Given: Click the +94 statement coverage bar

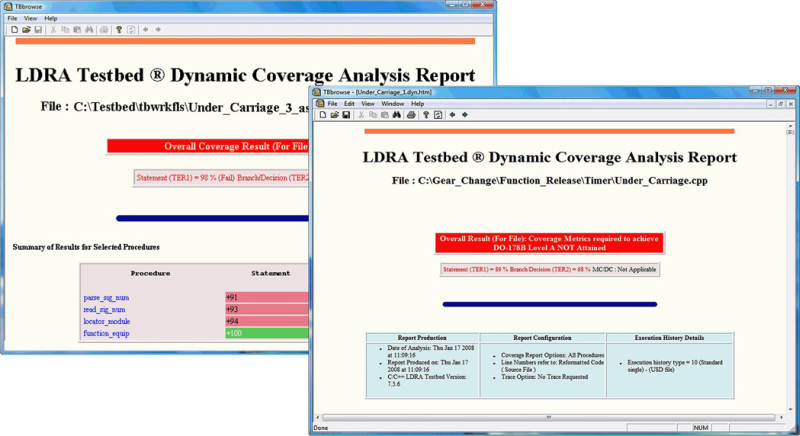Looking at the screenshot, I should coord(267,321).
